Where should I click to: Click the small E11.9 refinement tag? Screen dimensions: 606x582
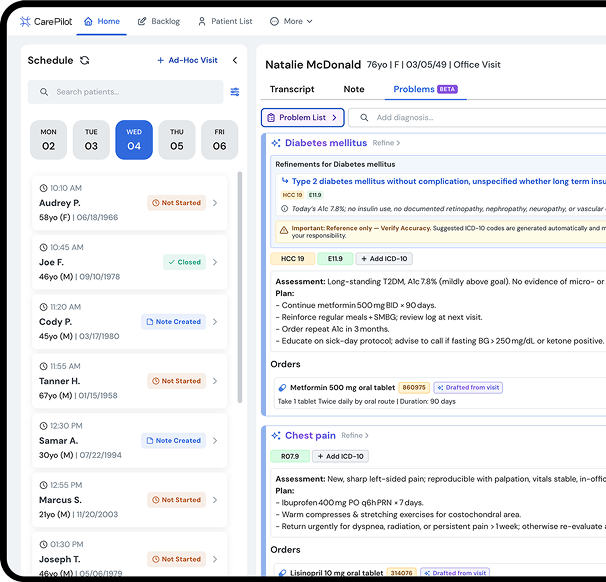coord(315,195)
